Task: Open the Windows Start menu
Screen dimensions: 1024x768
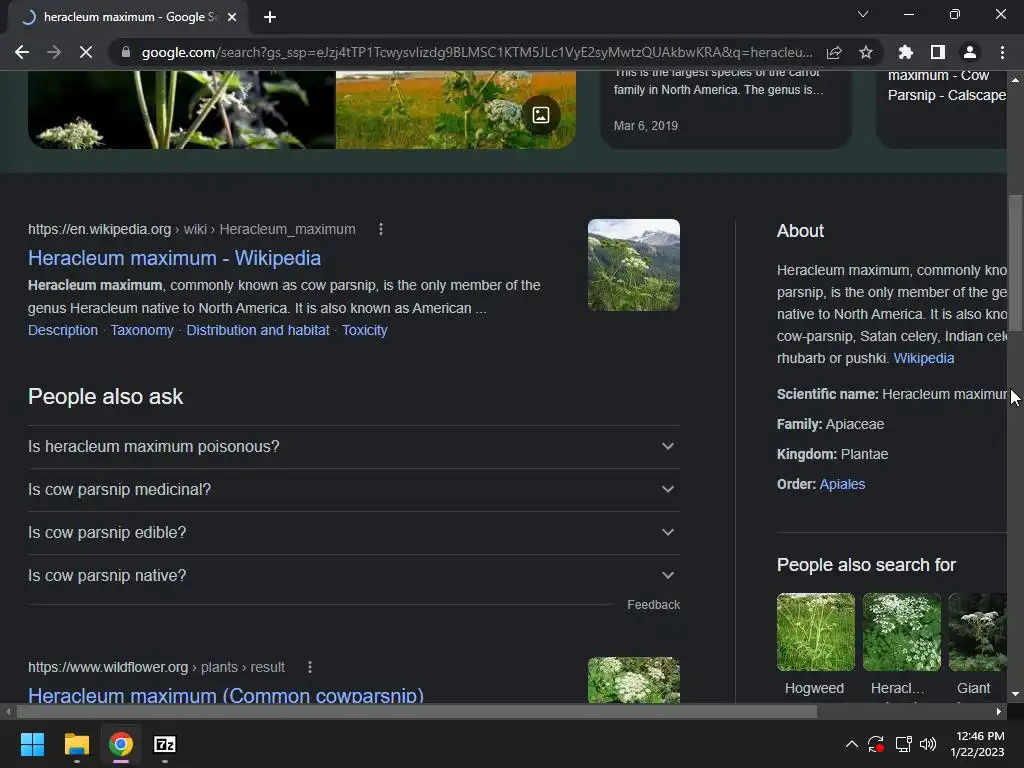Action: pyautogui.click(x=32, y=744)
